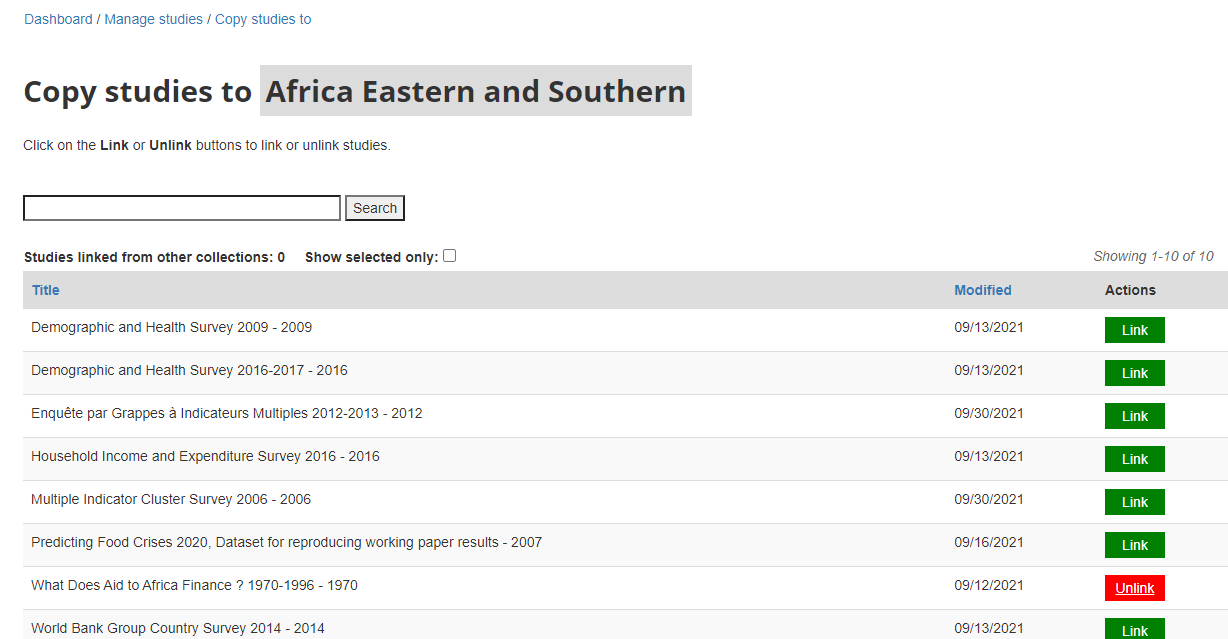Link Enquête par Grappes à Indicateurs Multiples
The height and width of the screenshot is (639, 1228).
[1135, 416]
